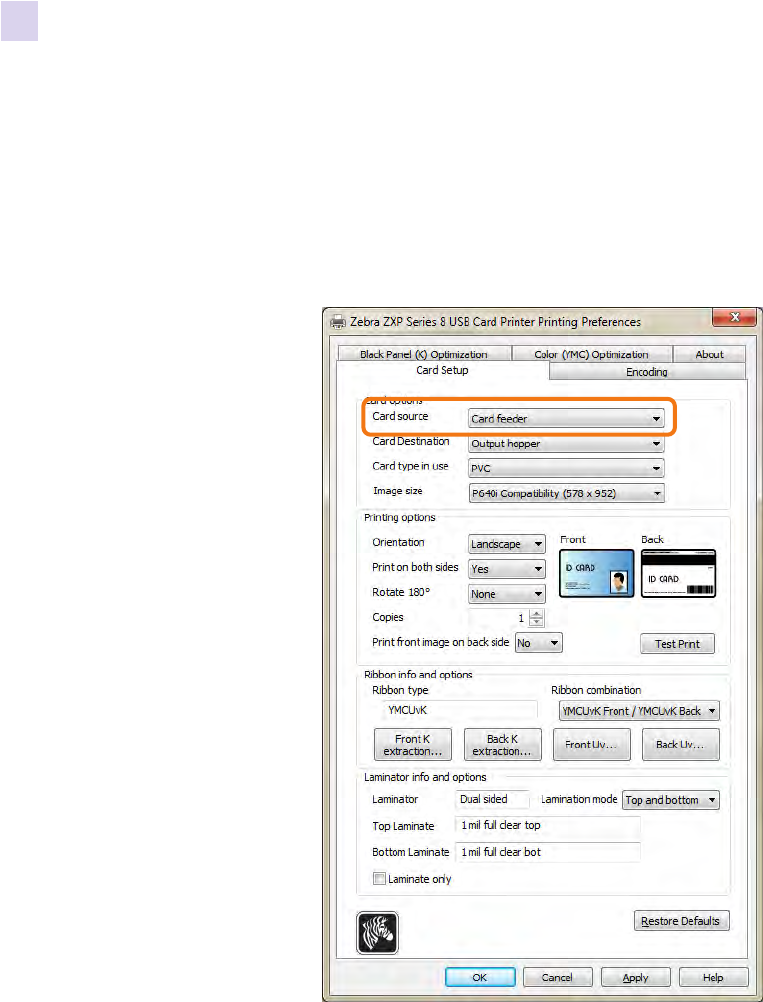Screen dimensions: 763x1002
Task: Click the Cancel button
Action: pyautogui.click(x=557, y=977)
